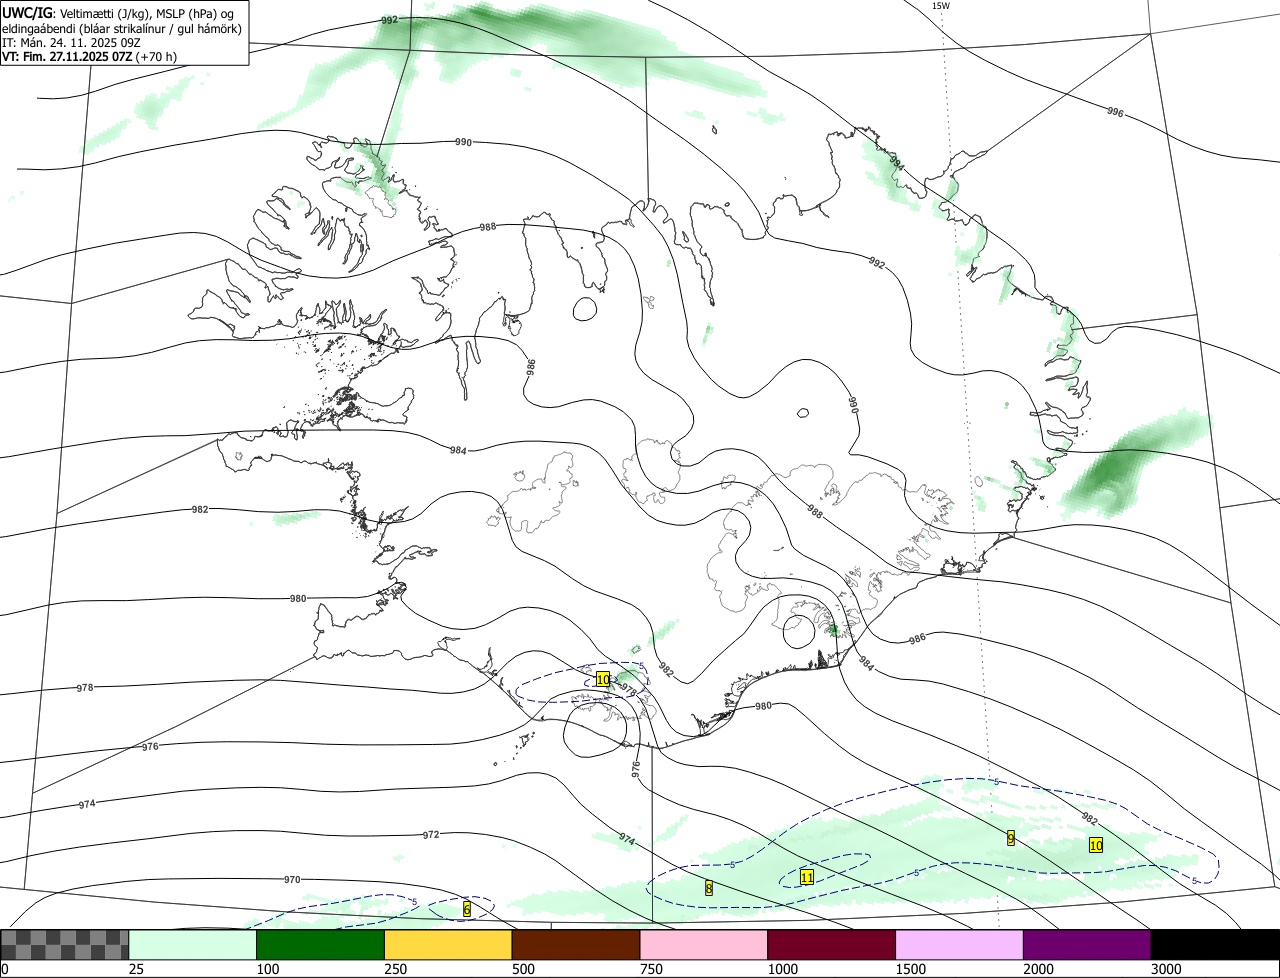
Task: Click the yellow 10 marker below the 982 offshore label
Action: tap(1096, 845)
